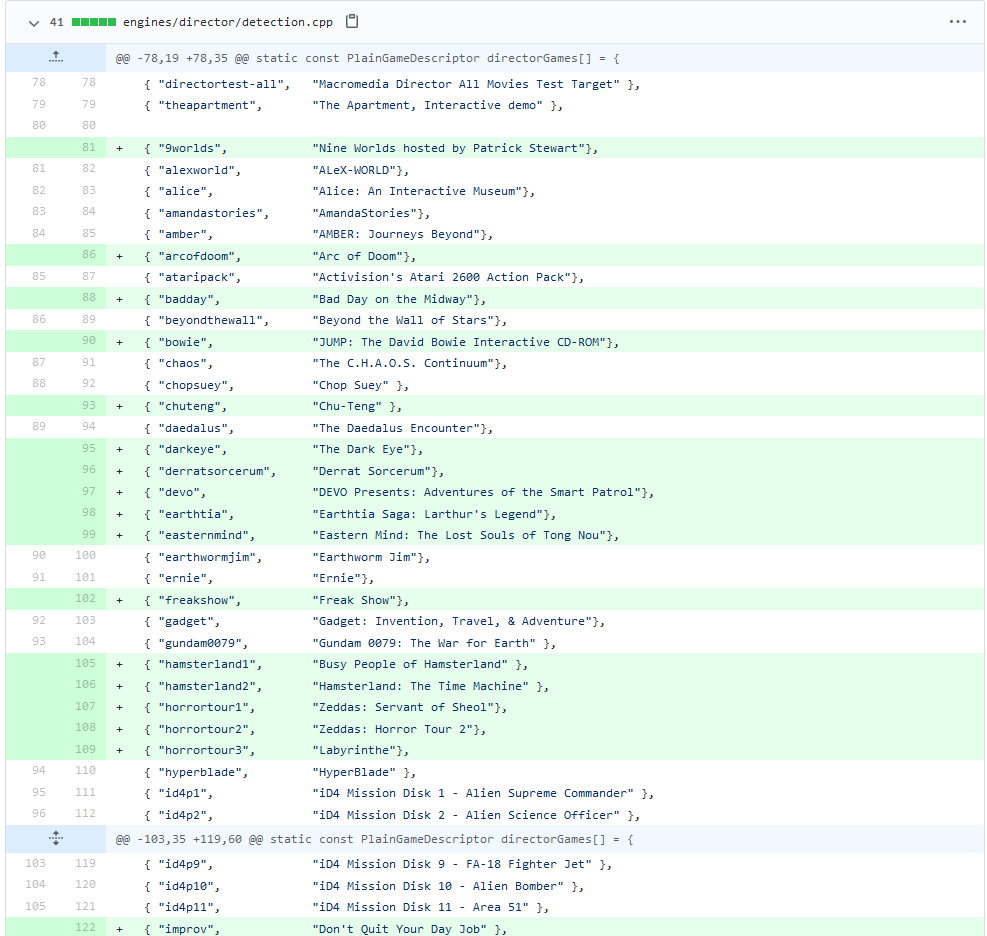The width and height of the screenshot is (987, 936).
Task: Copy the engines/director/detection.cpp file path
Action: coord(352,21)
